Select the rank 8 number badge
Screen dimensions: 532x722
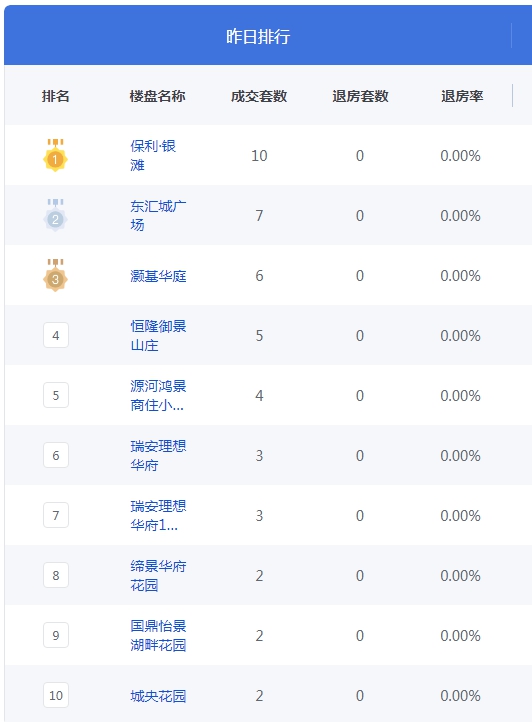tap(56, 575)
